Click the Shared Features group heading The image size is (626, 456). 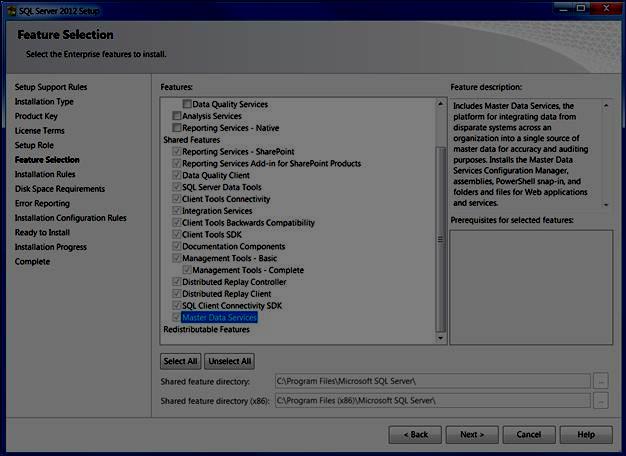[x=192, y=140]
